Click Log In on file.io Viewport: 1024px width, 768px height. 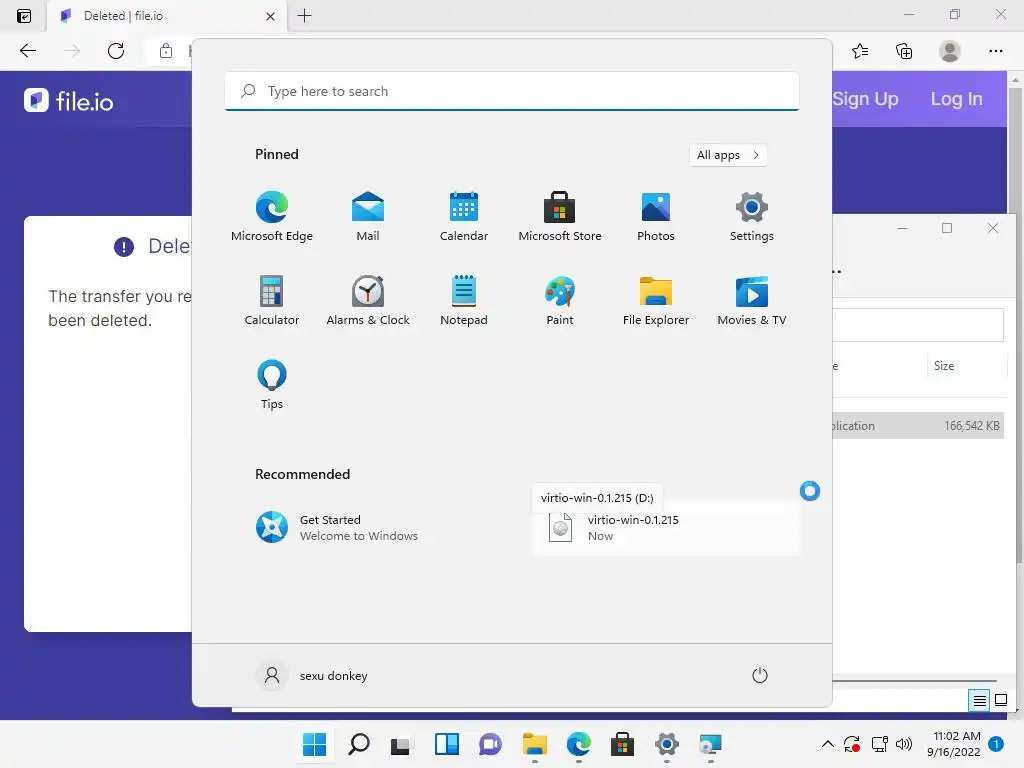[x=956, y=99]
